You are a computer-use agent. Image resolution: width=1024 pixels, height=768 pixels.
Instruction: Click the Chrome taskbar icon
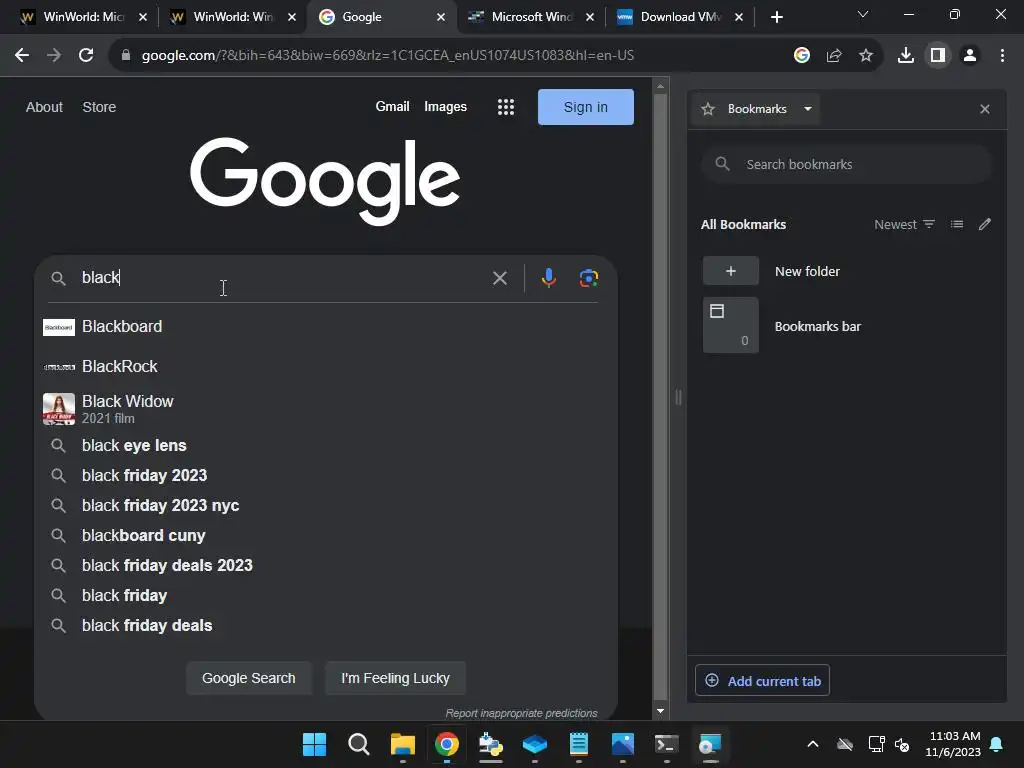pos(447,744)
